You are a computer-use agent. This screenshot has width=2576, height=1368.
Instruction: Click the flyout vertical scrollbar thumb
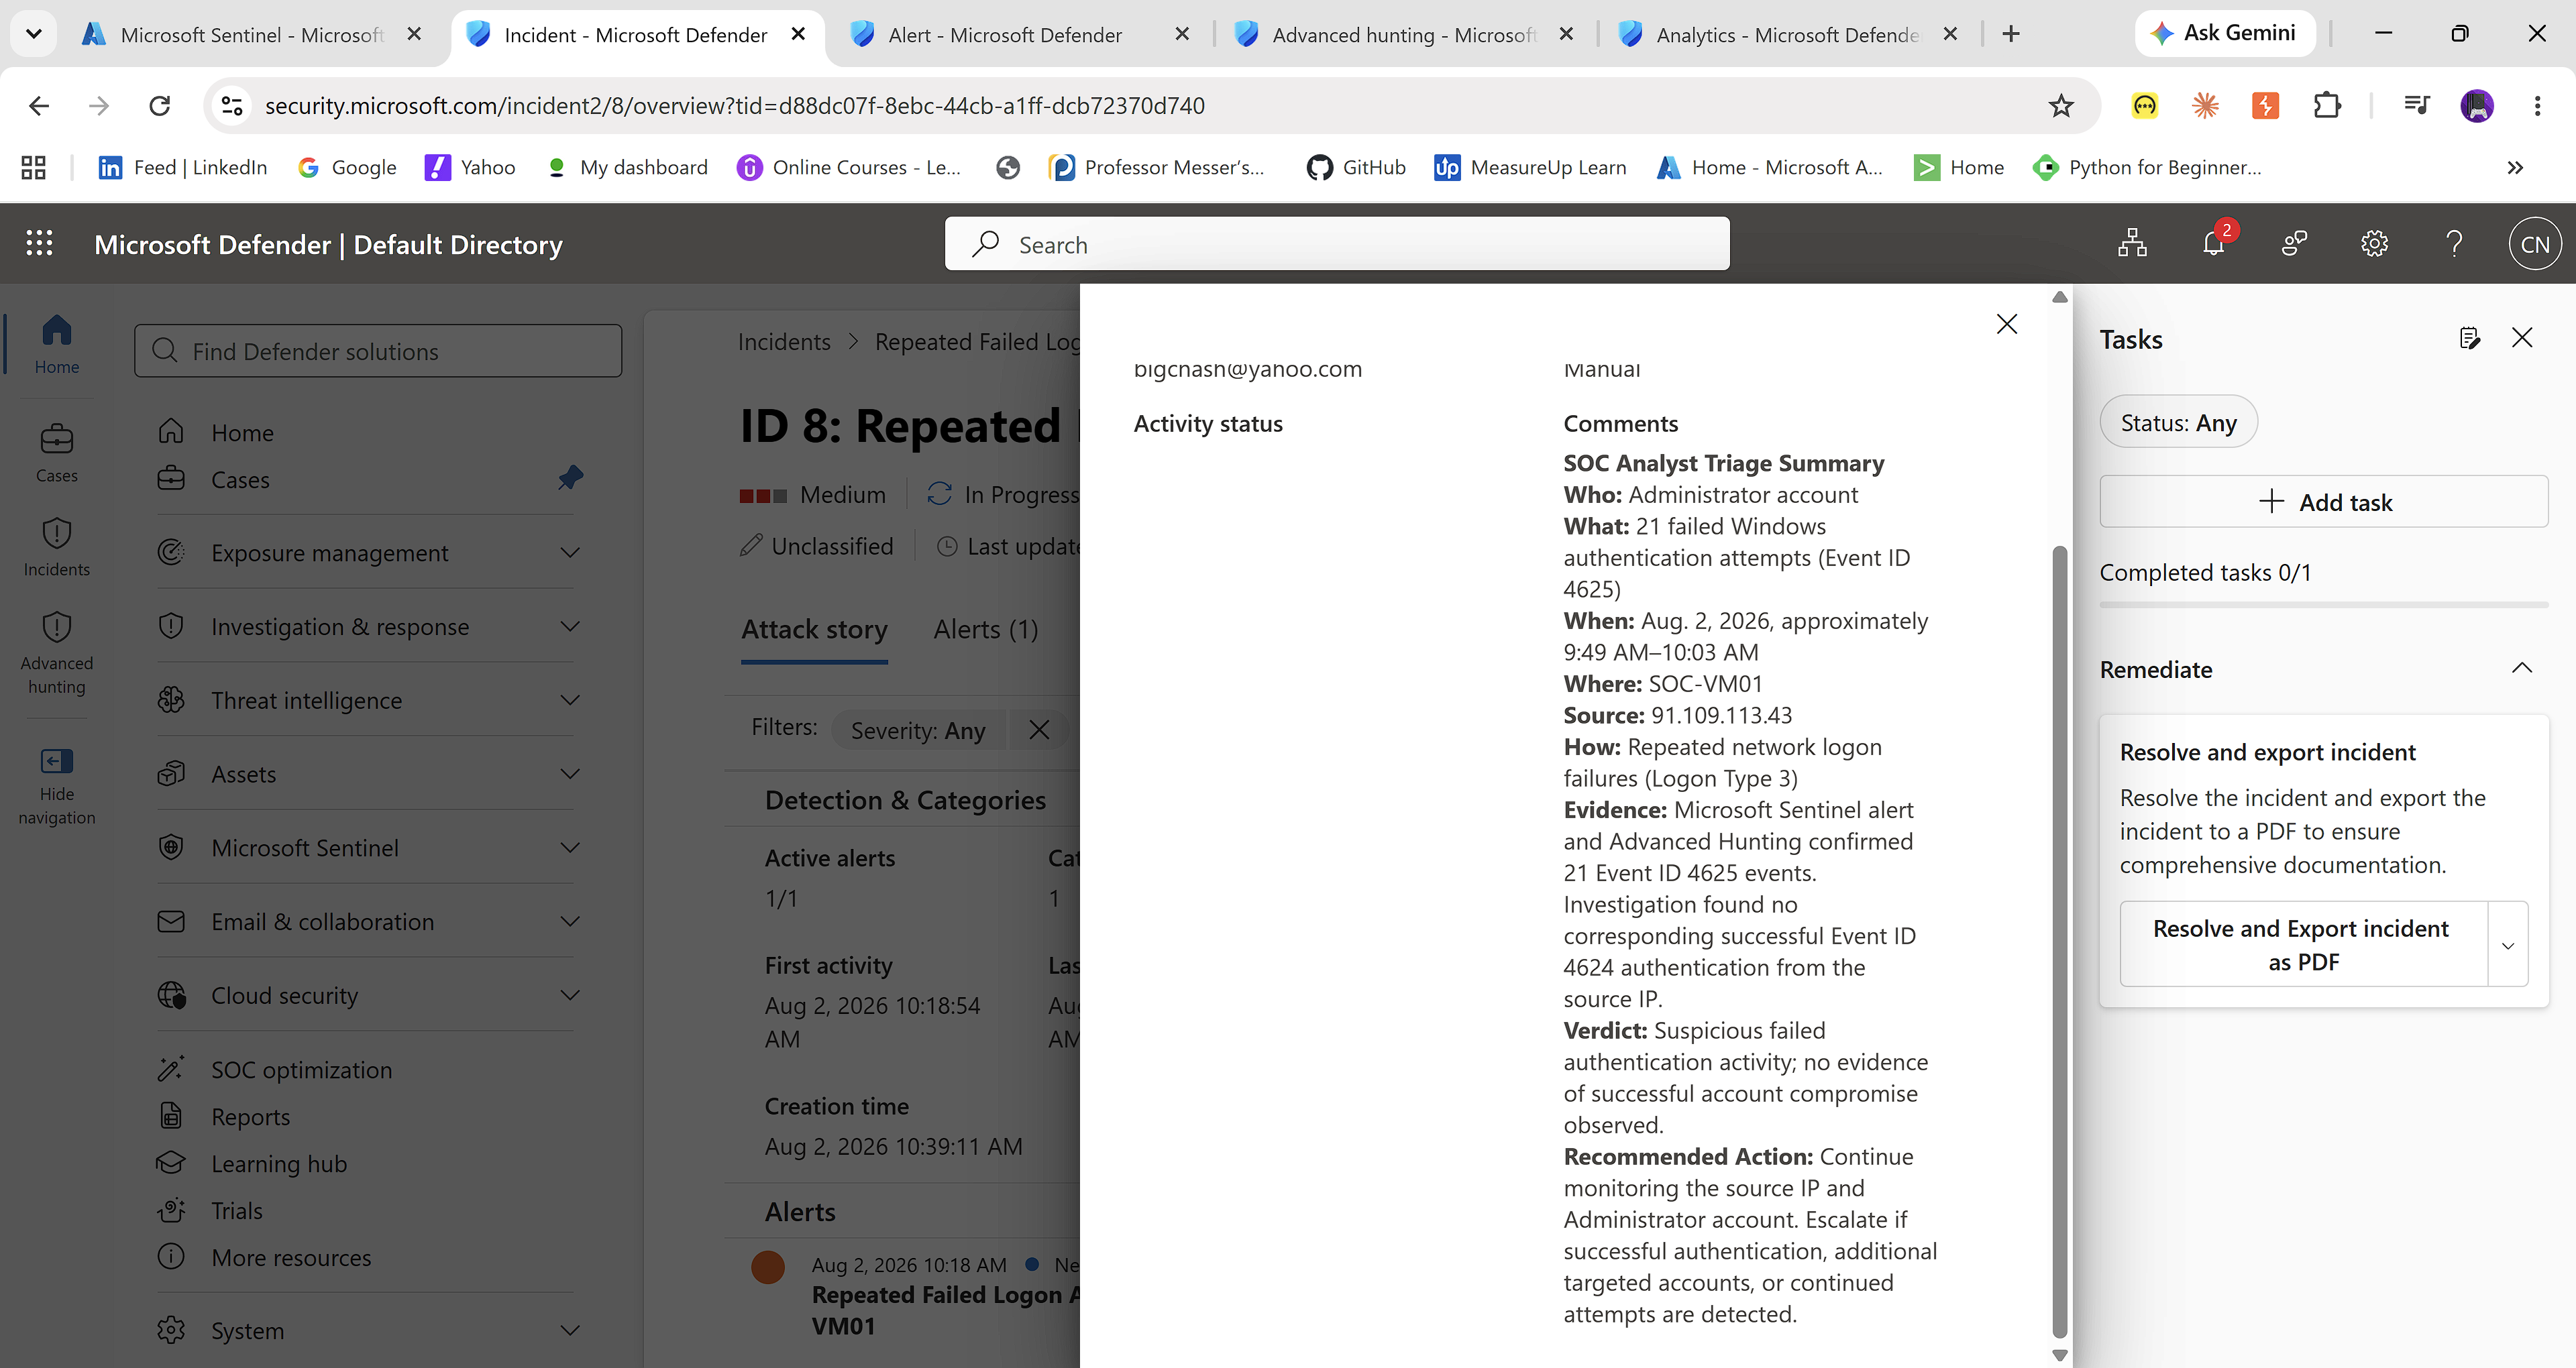point(2059,941)
